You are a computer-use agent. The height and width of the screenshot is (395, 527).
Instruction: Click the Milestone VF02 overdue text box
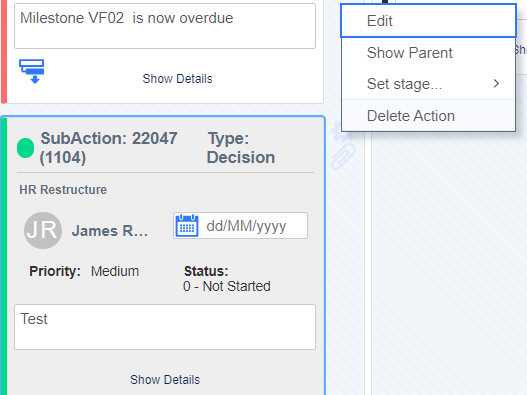[x=165, y=26]
